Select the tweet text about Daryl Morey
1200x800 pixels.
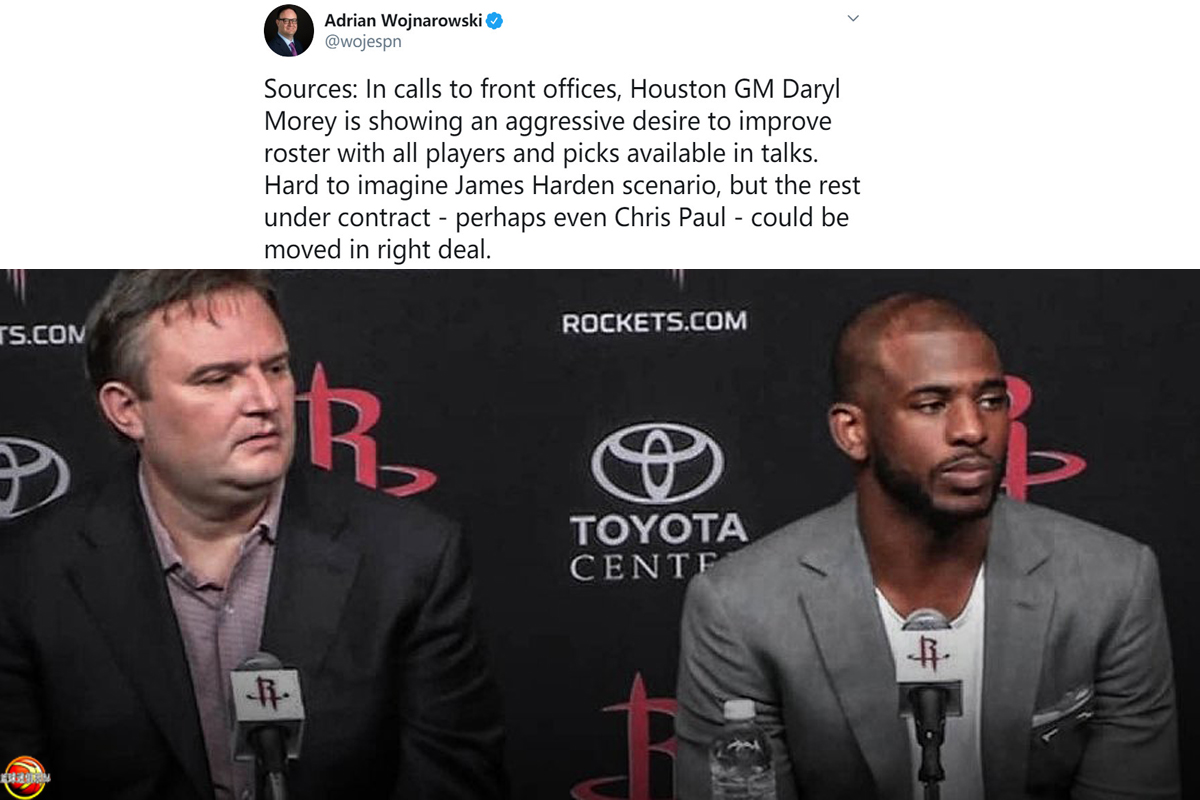coord(562,169)
